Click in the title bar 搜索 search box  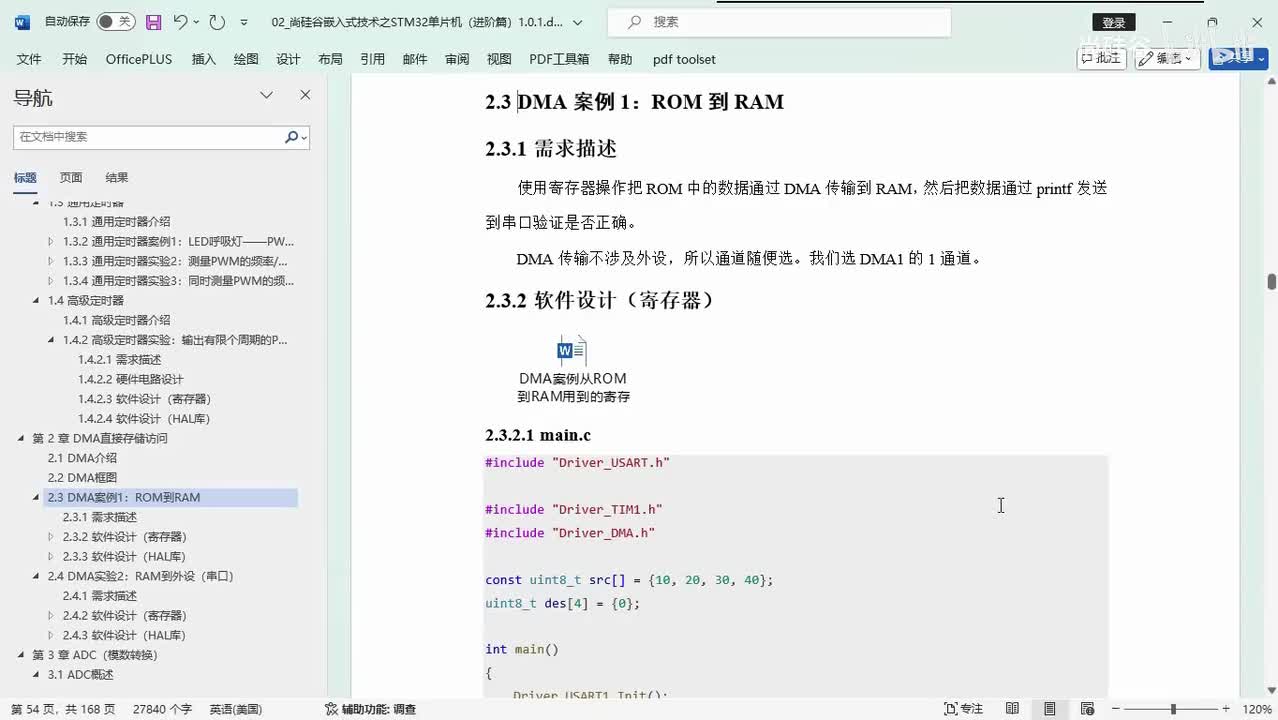pyautogui.click(x=781, y=22)
